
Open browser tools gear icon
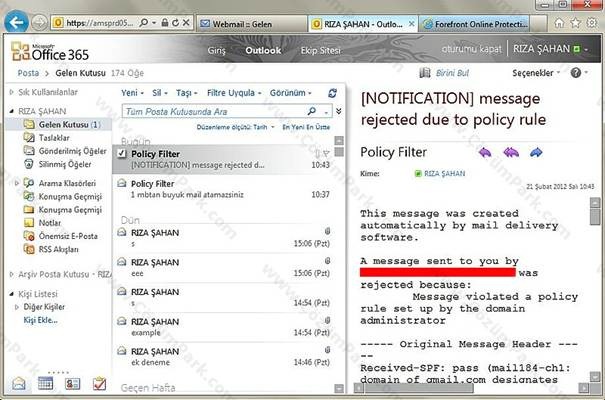(x=591, y=23)
